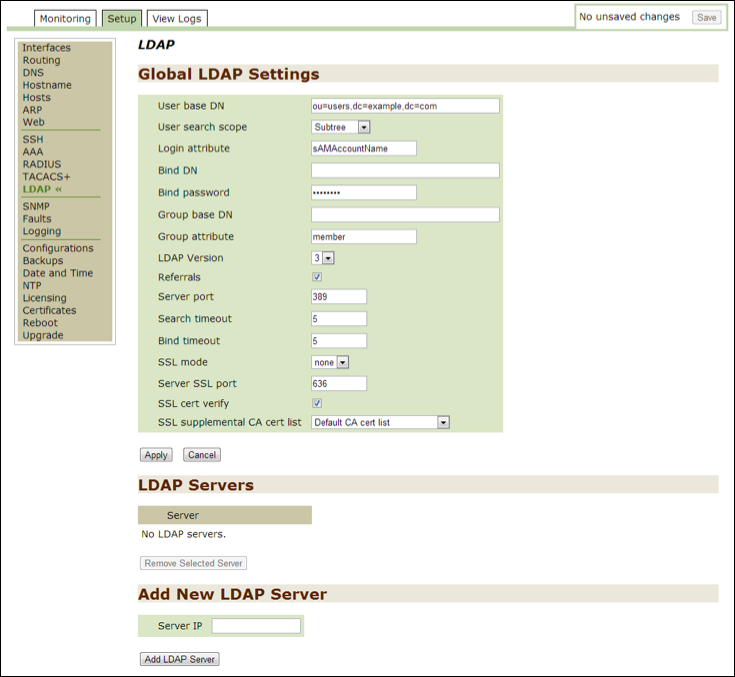
Task: Open the SNMP settings link
Action: coord(36,206)
